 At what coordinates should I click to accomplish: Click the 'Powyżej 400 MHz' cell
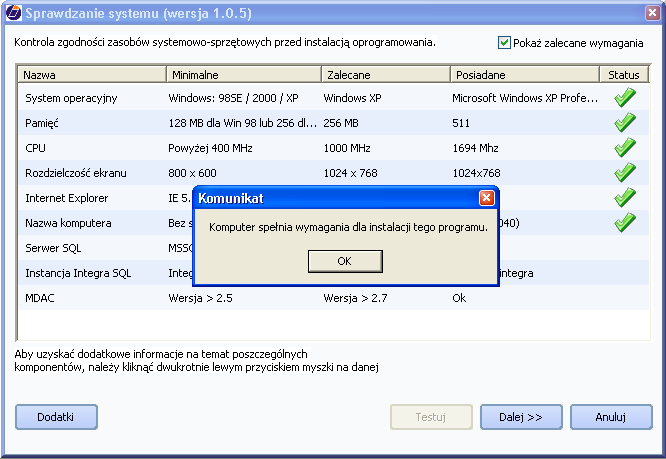[x=210, y=148]
